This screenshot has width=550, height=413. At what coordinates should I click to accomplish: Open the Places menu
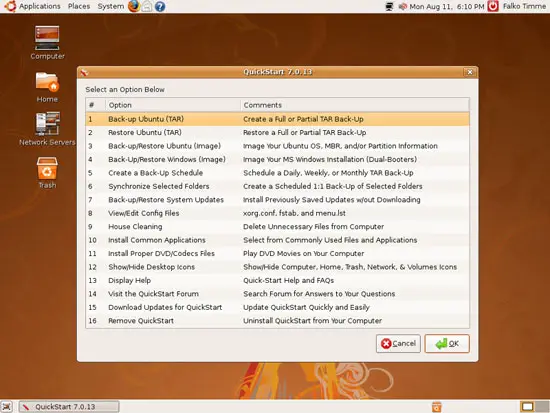point(79,6)
